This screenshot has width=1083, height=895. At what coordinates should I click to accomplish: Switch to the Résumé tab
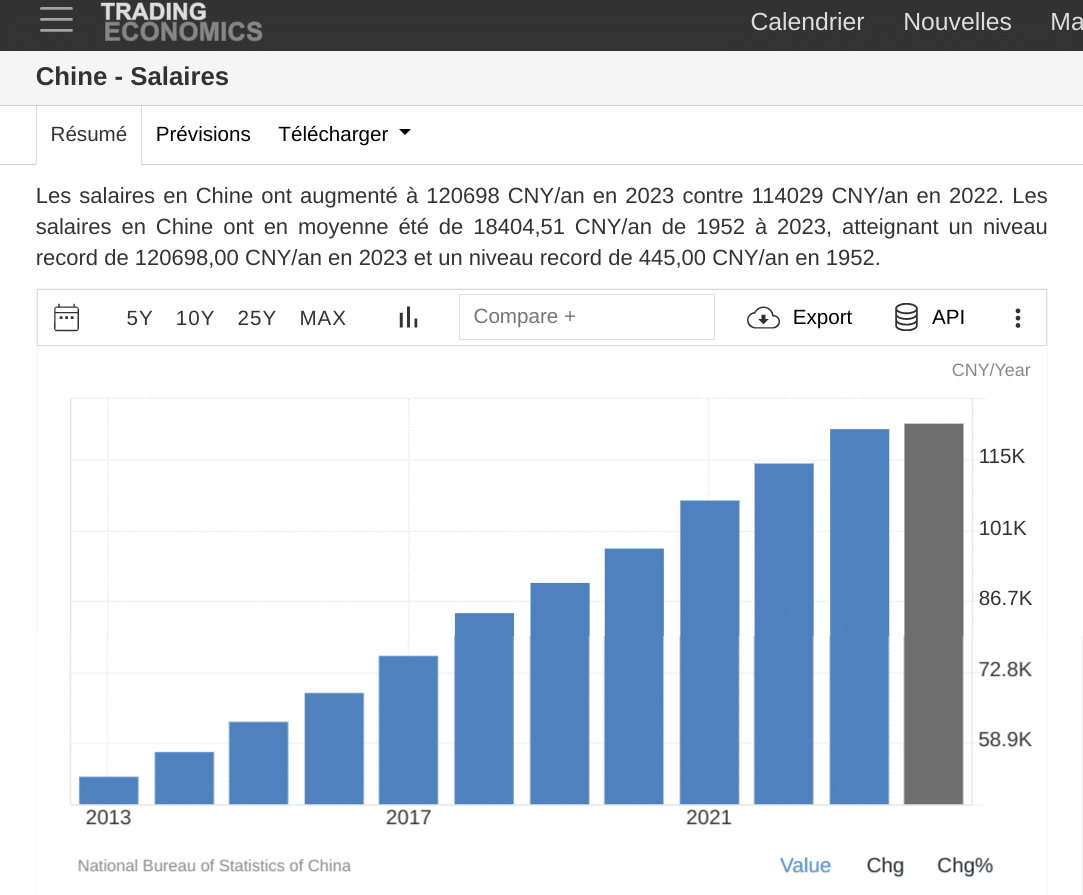tap(89, 134)
